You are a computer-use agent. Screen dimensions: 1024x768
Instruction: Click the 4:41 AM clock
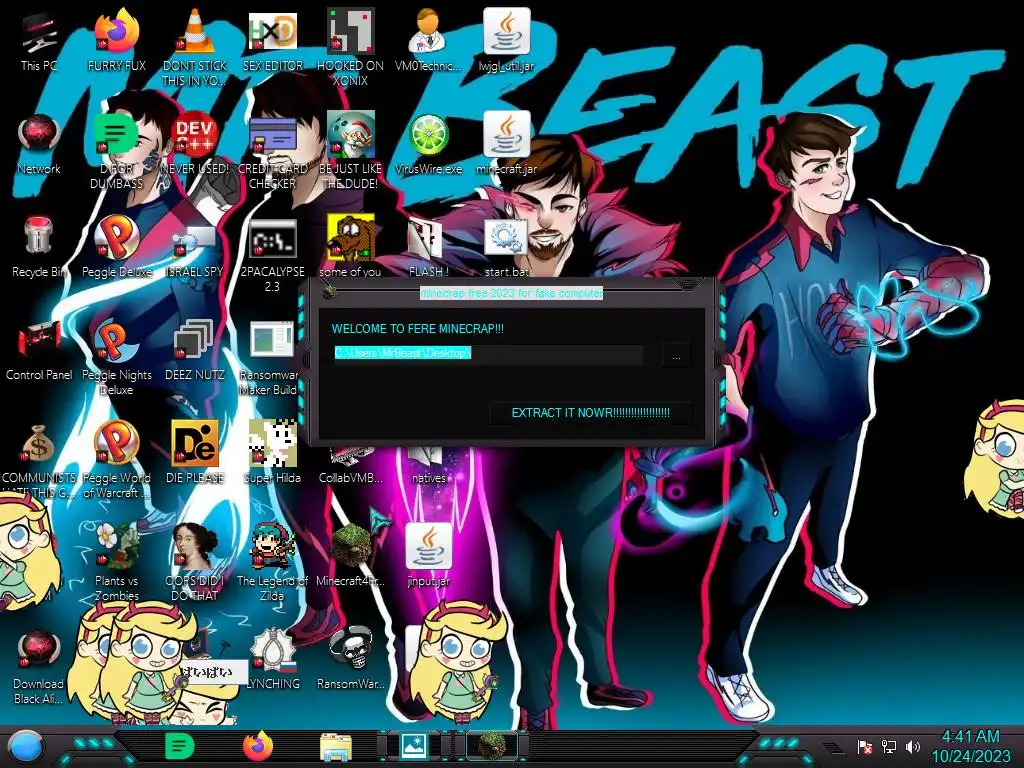click(x=970, y=737)
